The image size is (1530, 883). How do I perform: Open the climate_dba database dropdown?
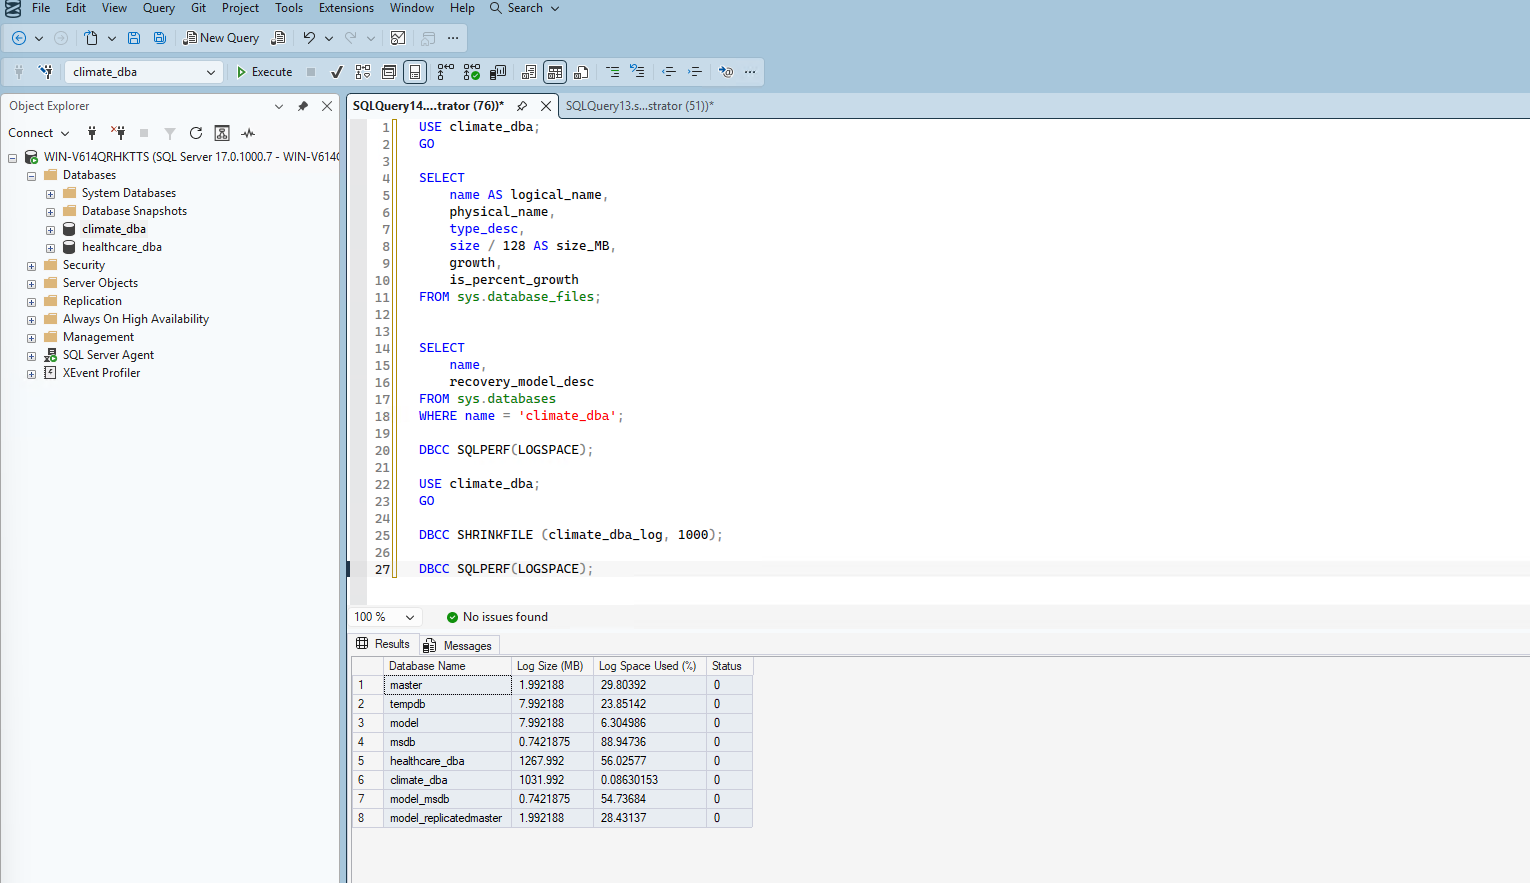click(x=211, y=72)
